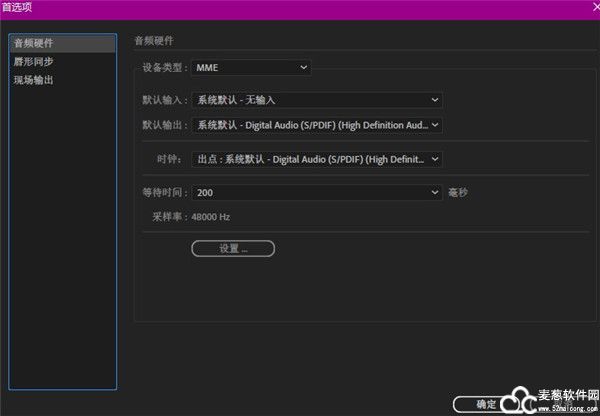Click the 采样率 48000 Hz readout

pos(190,216)
